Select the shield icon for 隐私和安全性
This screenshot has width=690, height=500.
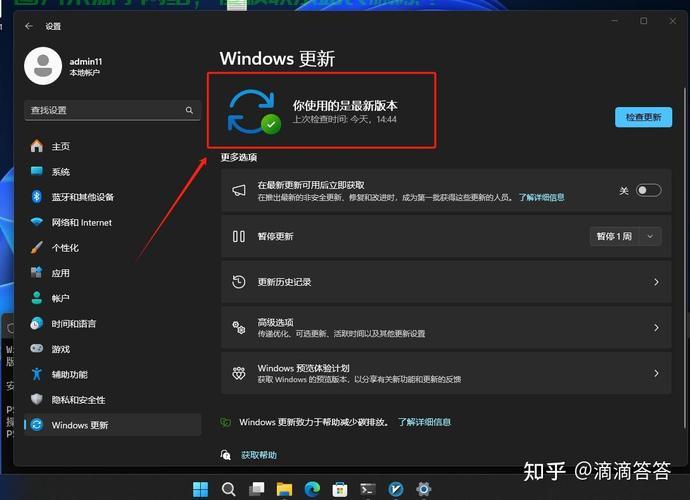tap(37, 399)
